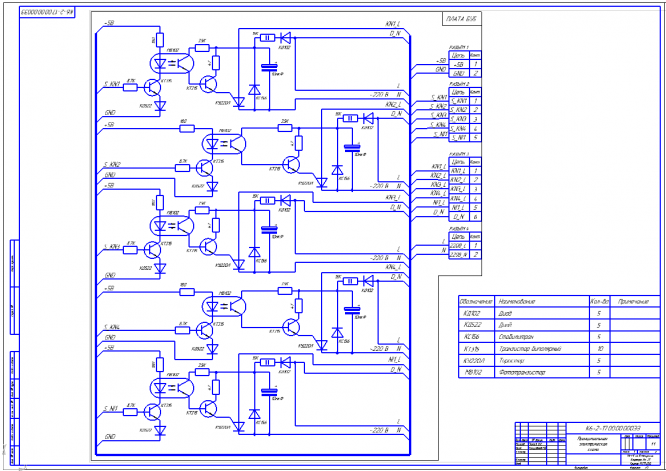Click the 220В_L cell in Разъём 4 table
The height and width of the screenshot is (471, 666).
(459, 245)
